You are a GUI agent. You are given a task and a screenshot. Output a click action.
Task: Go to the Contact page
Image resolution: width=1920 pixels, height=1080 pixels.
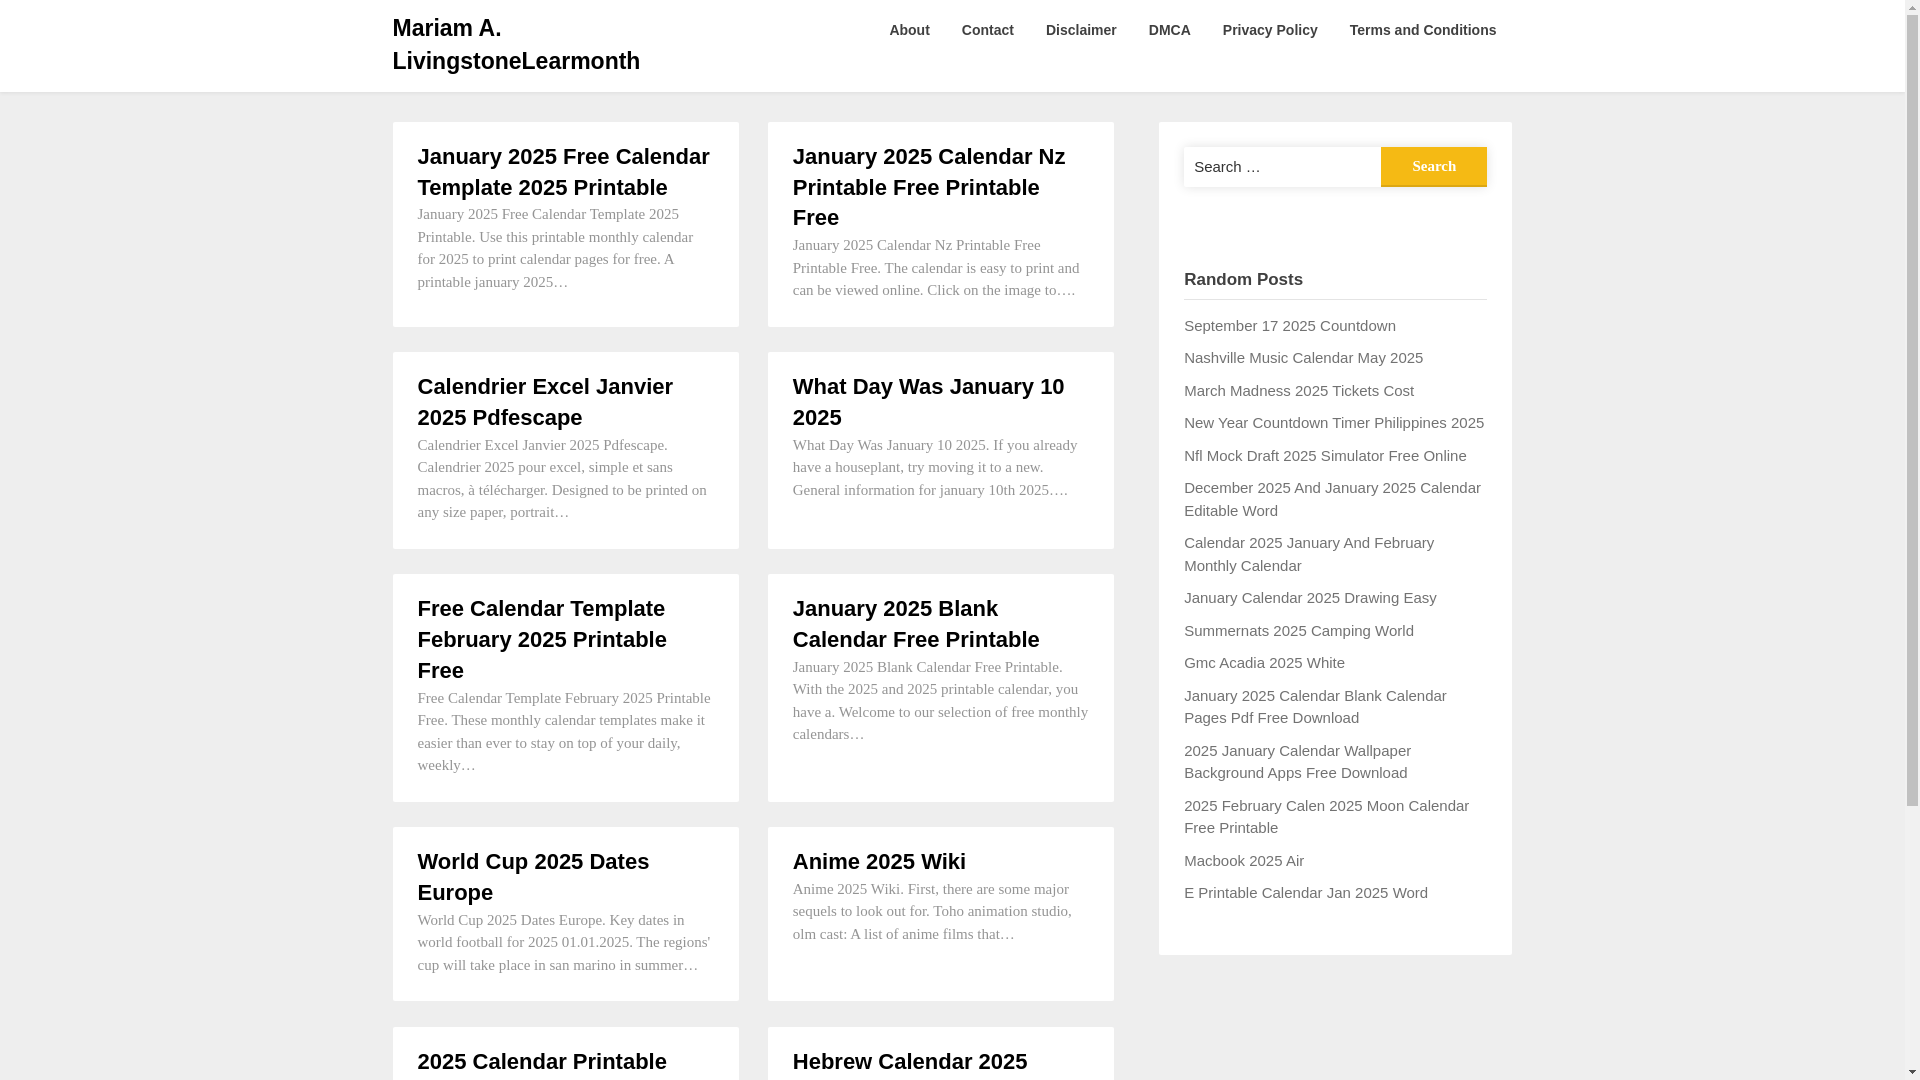(x=987, y=30)
